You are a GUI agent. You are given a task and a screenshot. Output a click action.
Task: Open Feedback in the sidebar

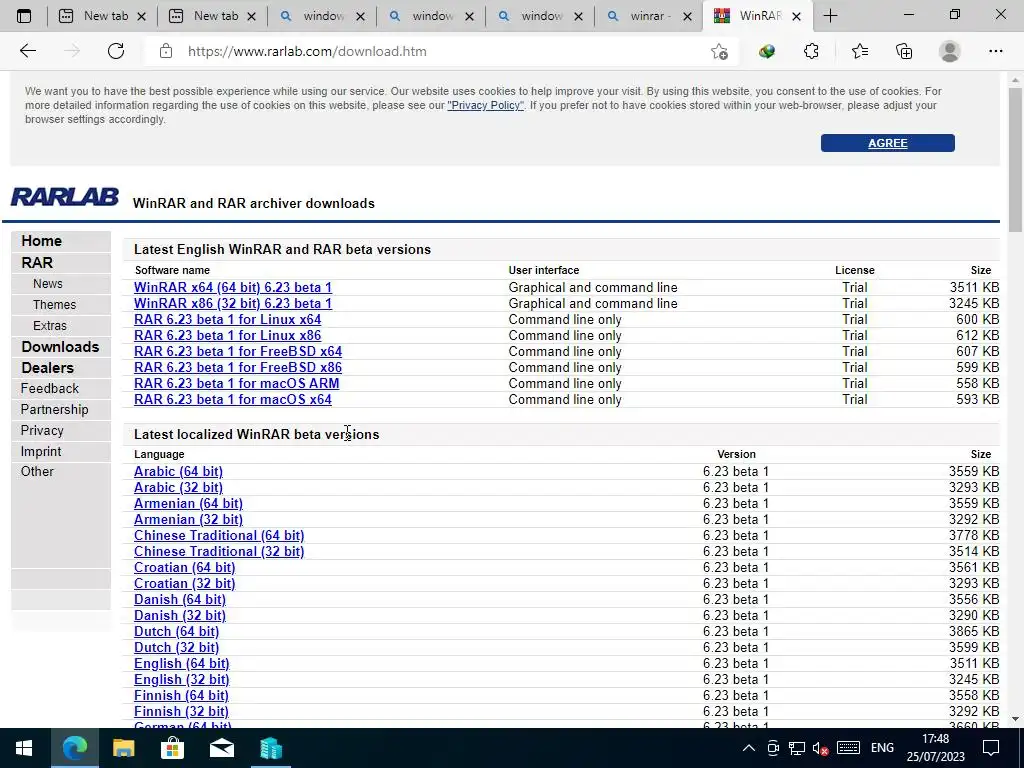(50, 389)
